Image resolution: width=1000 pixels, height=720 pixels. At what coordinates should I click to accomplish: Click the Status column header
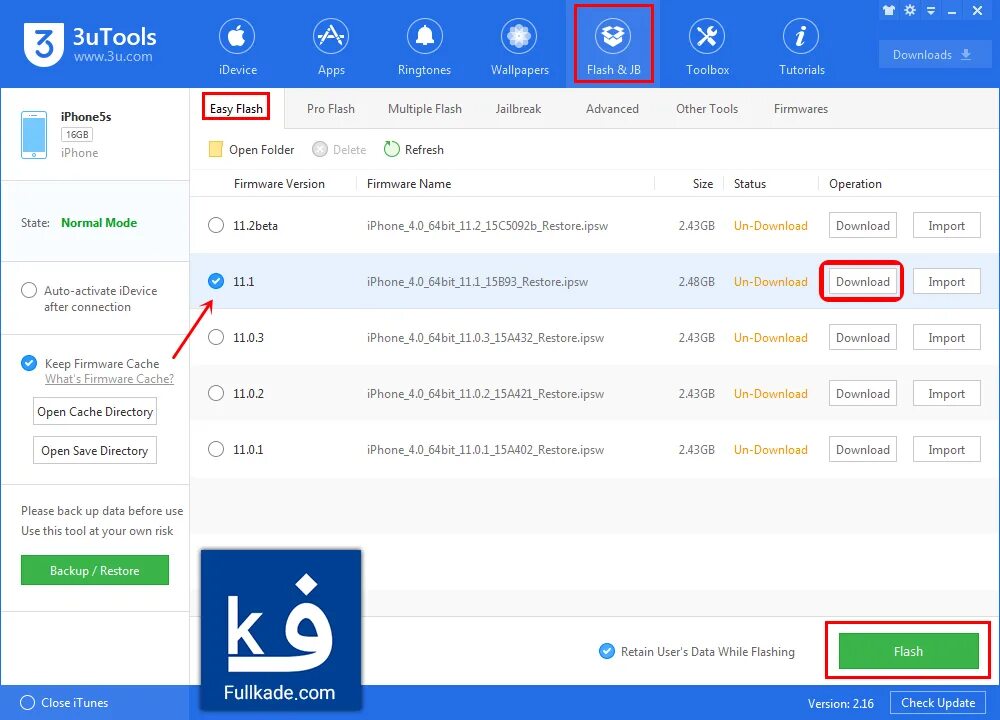(749, 184)
